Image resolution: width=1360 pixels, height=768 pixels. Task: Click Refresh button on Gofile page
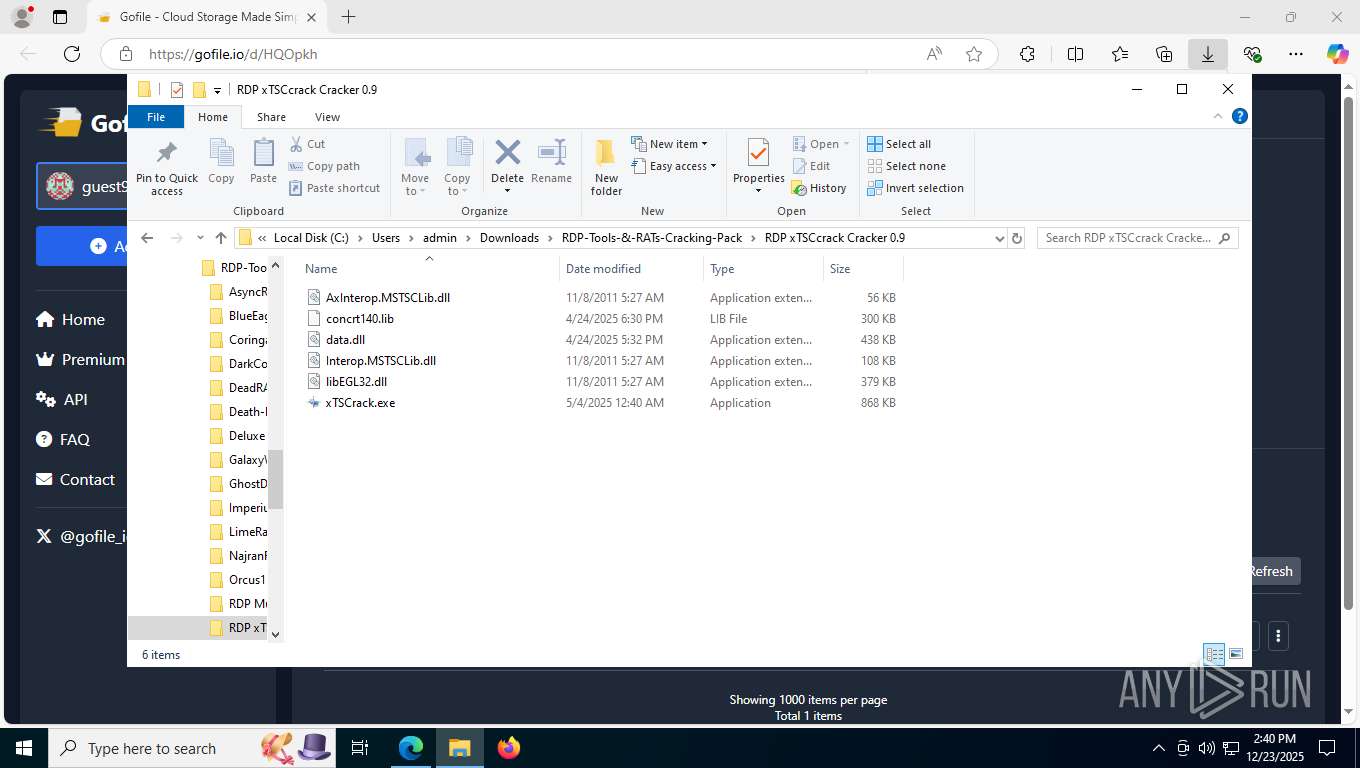point(1271,571)
